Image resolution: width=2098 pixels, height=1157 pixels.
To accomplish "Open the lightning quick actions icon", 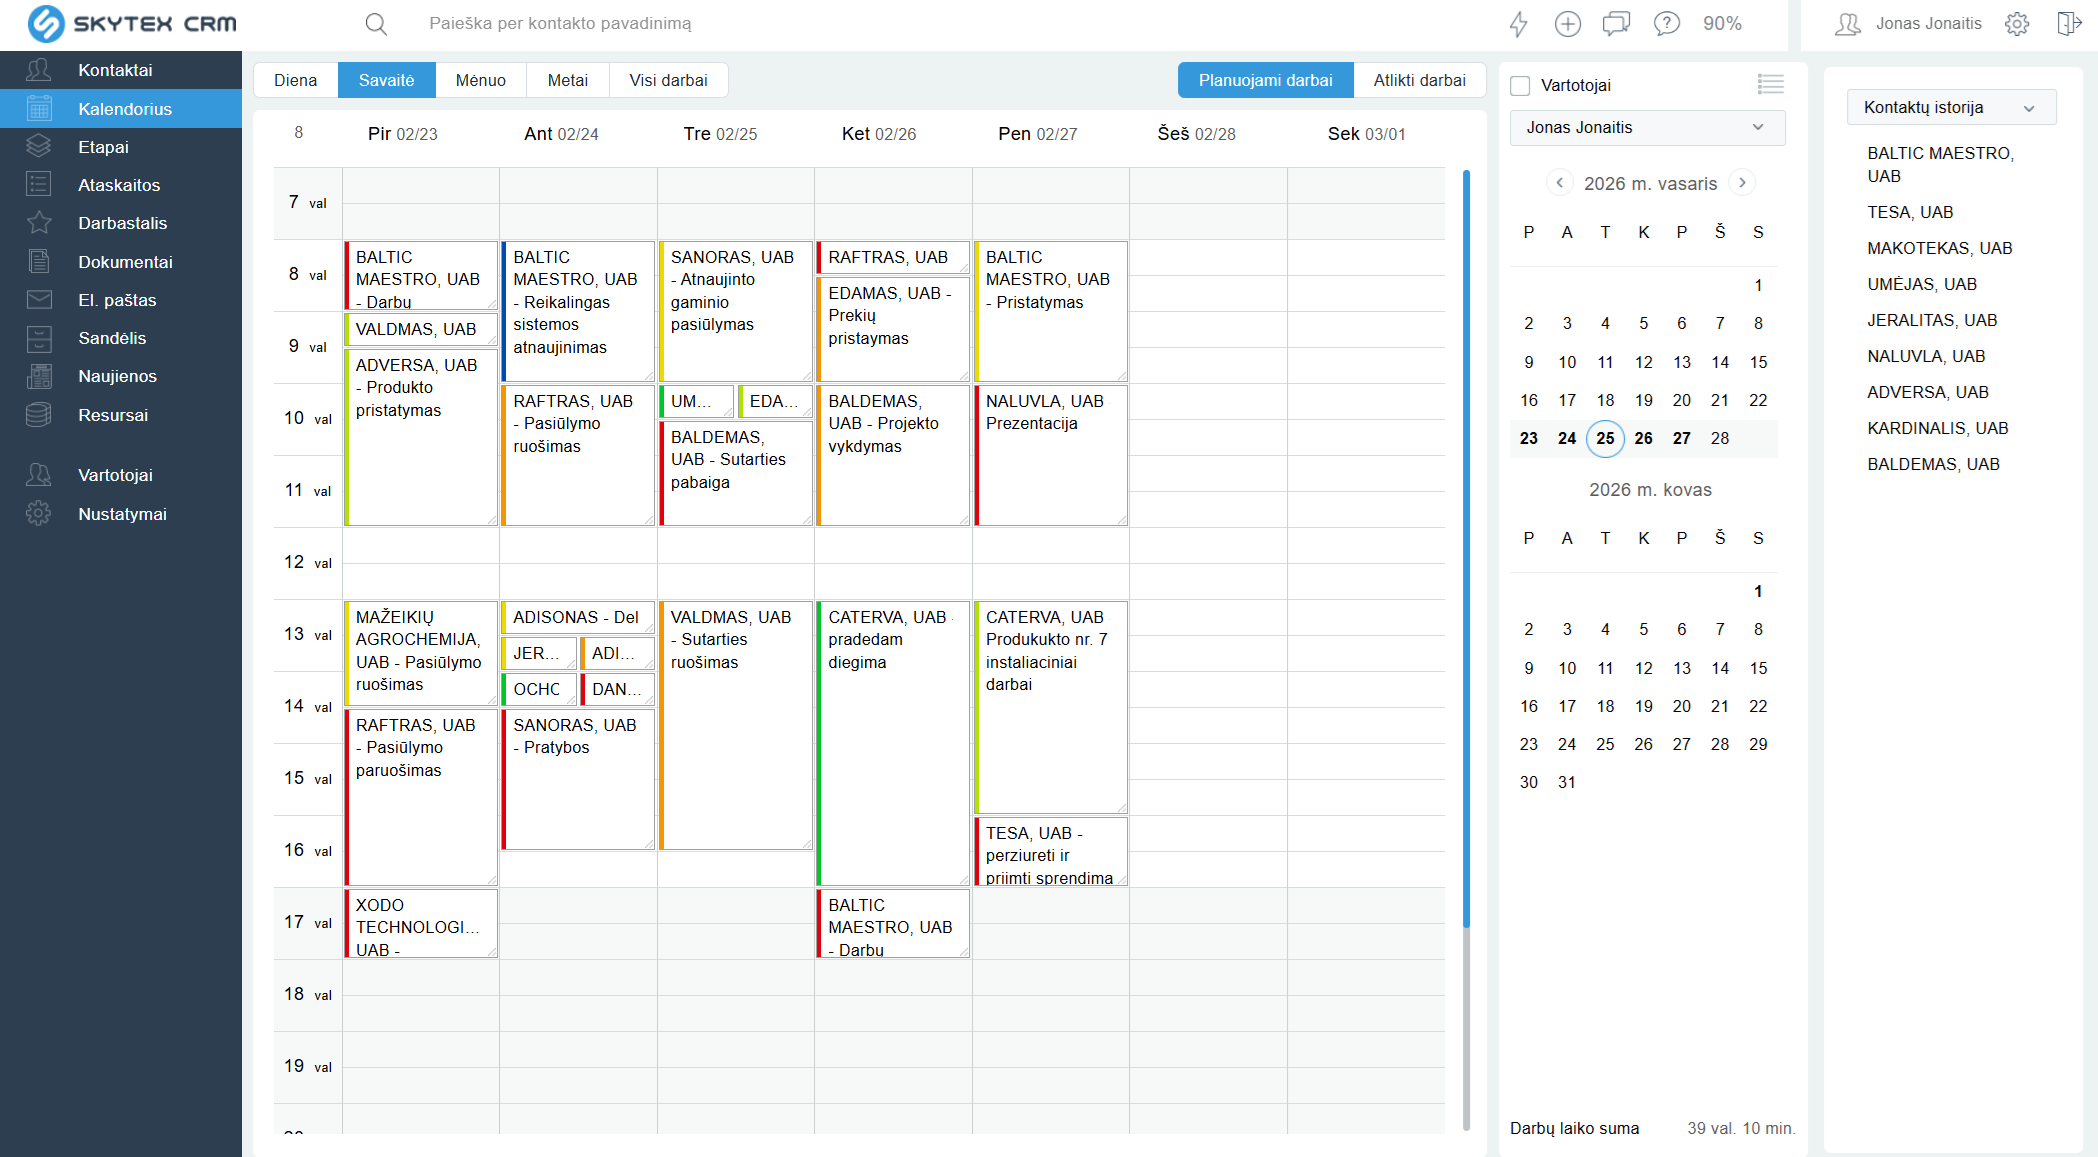I will tap(1519, 24).
